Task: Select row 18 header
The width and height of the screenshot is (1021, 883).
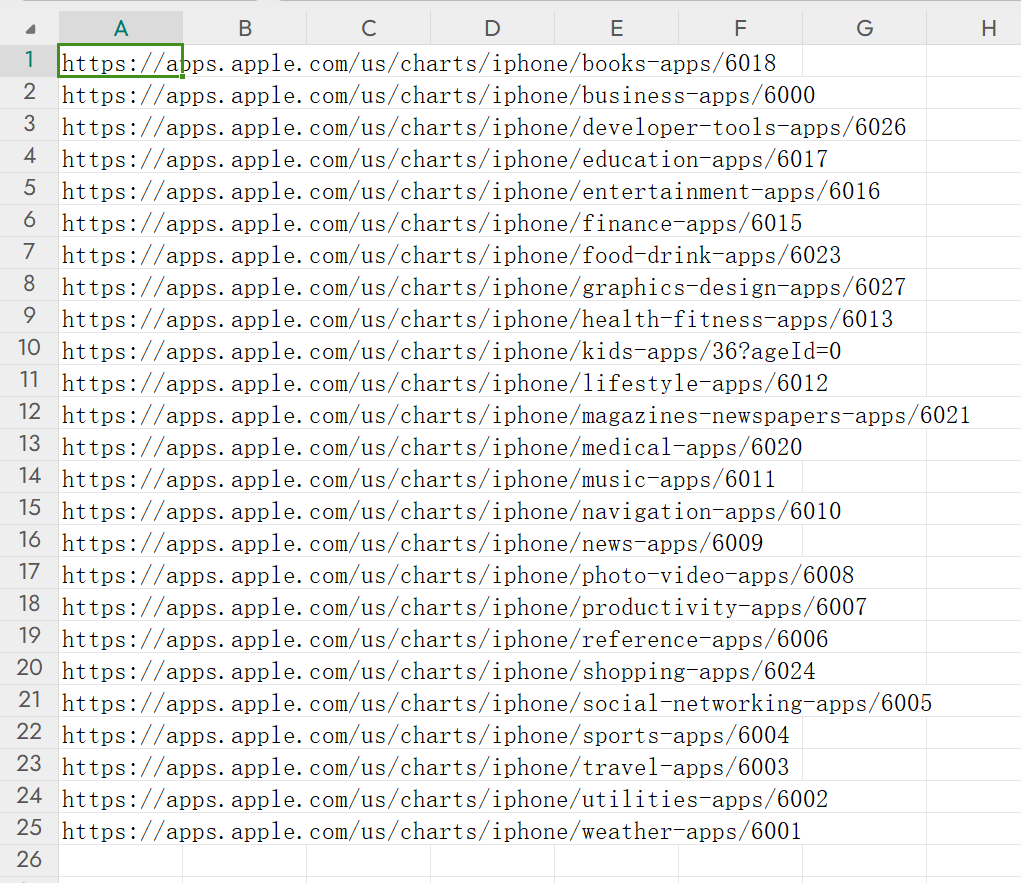Action: pyautogui.click(x=29, y=604)
